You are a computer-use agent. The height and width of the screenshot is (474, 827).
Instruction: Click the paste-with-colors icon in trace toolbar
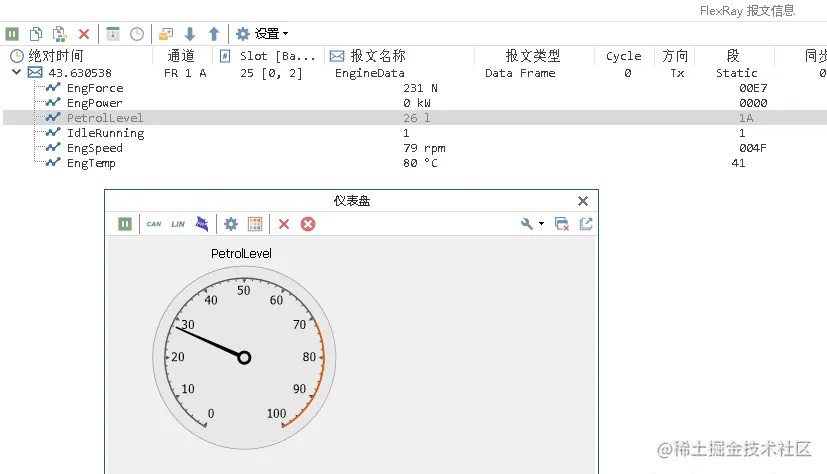[60, 34]
